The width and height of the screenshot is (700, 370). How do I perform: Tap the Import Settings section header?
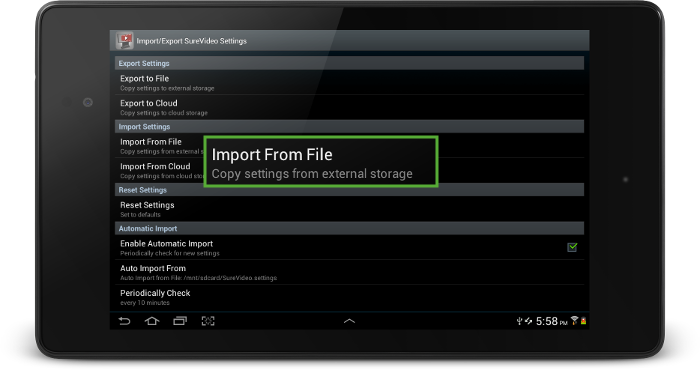click(349, 127)
